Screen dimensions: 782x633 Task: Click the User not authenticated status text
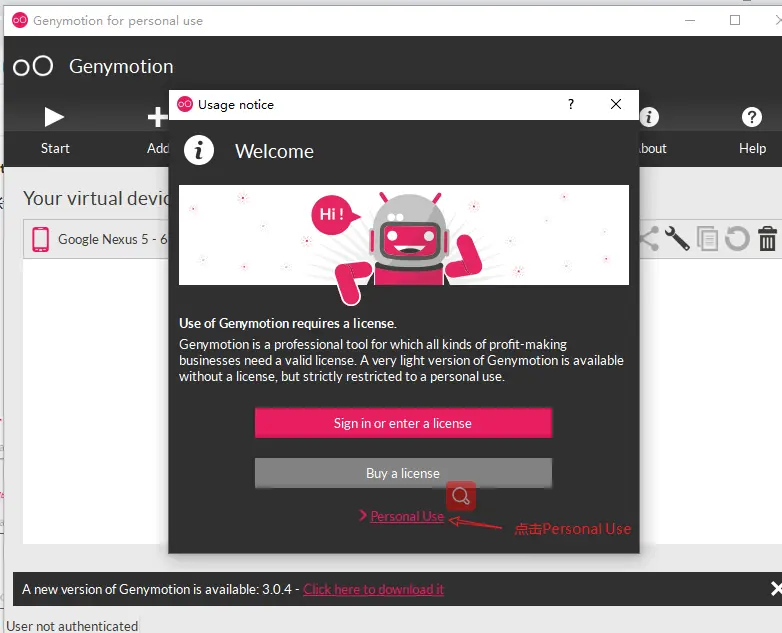[x=72, y=626]
